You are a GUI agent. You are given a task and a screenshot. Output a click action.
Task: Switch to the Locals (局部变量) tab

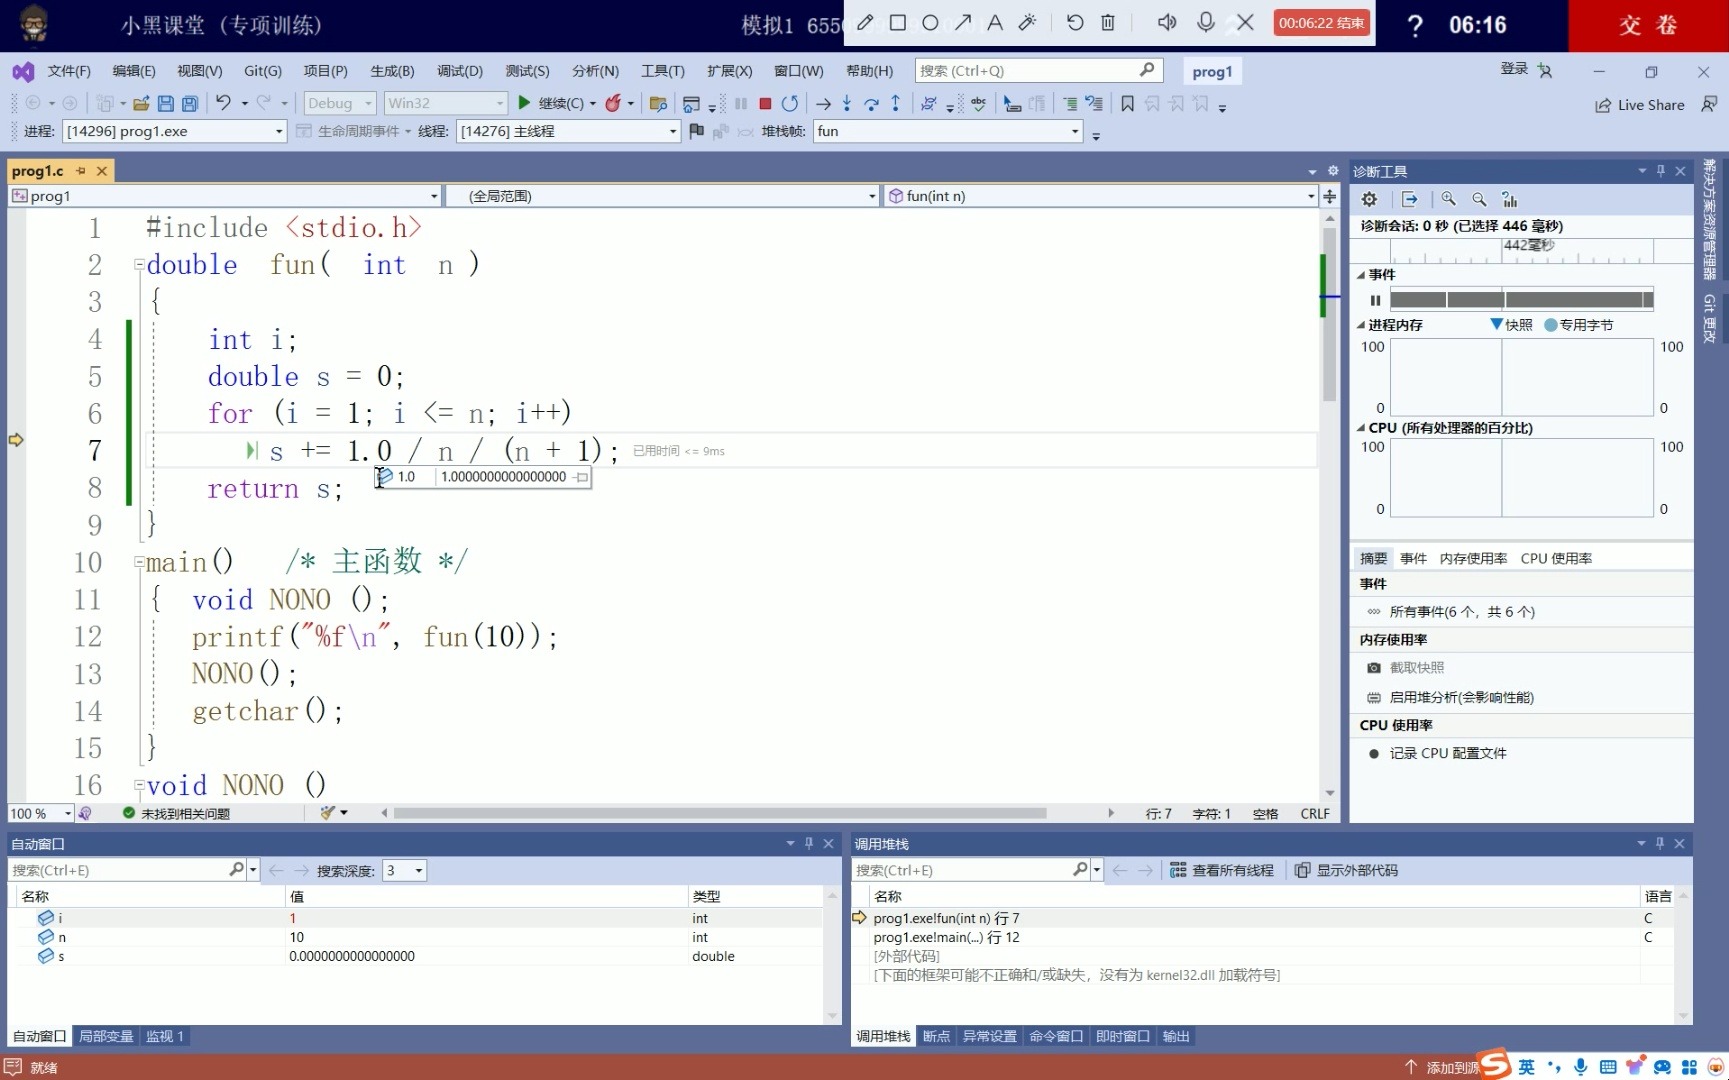(106, 1036)
